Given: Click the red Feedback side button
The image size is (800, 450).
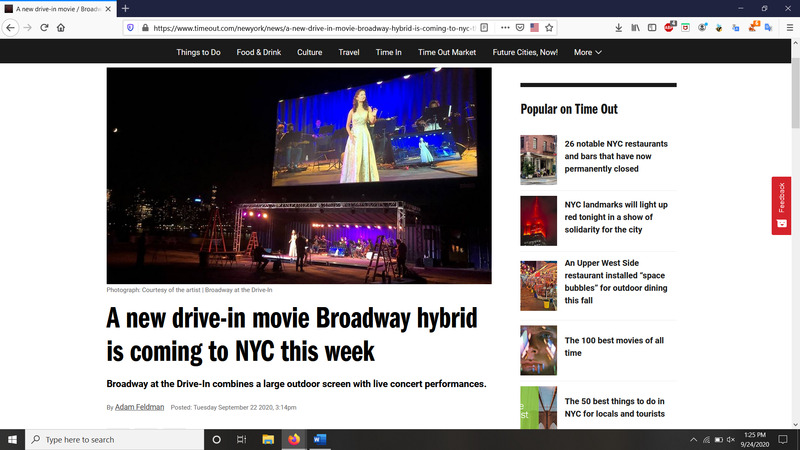Looking at the screenshot, I should point(781,205).
